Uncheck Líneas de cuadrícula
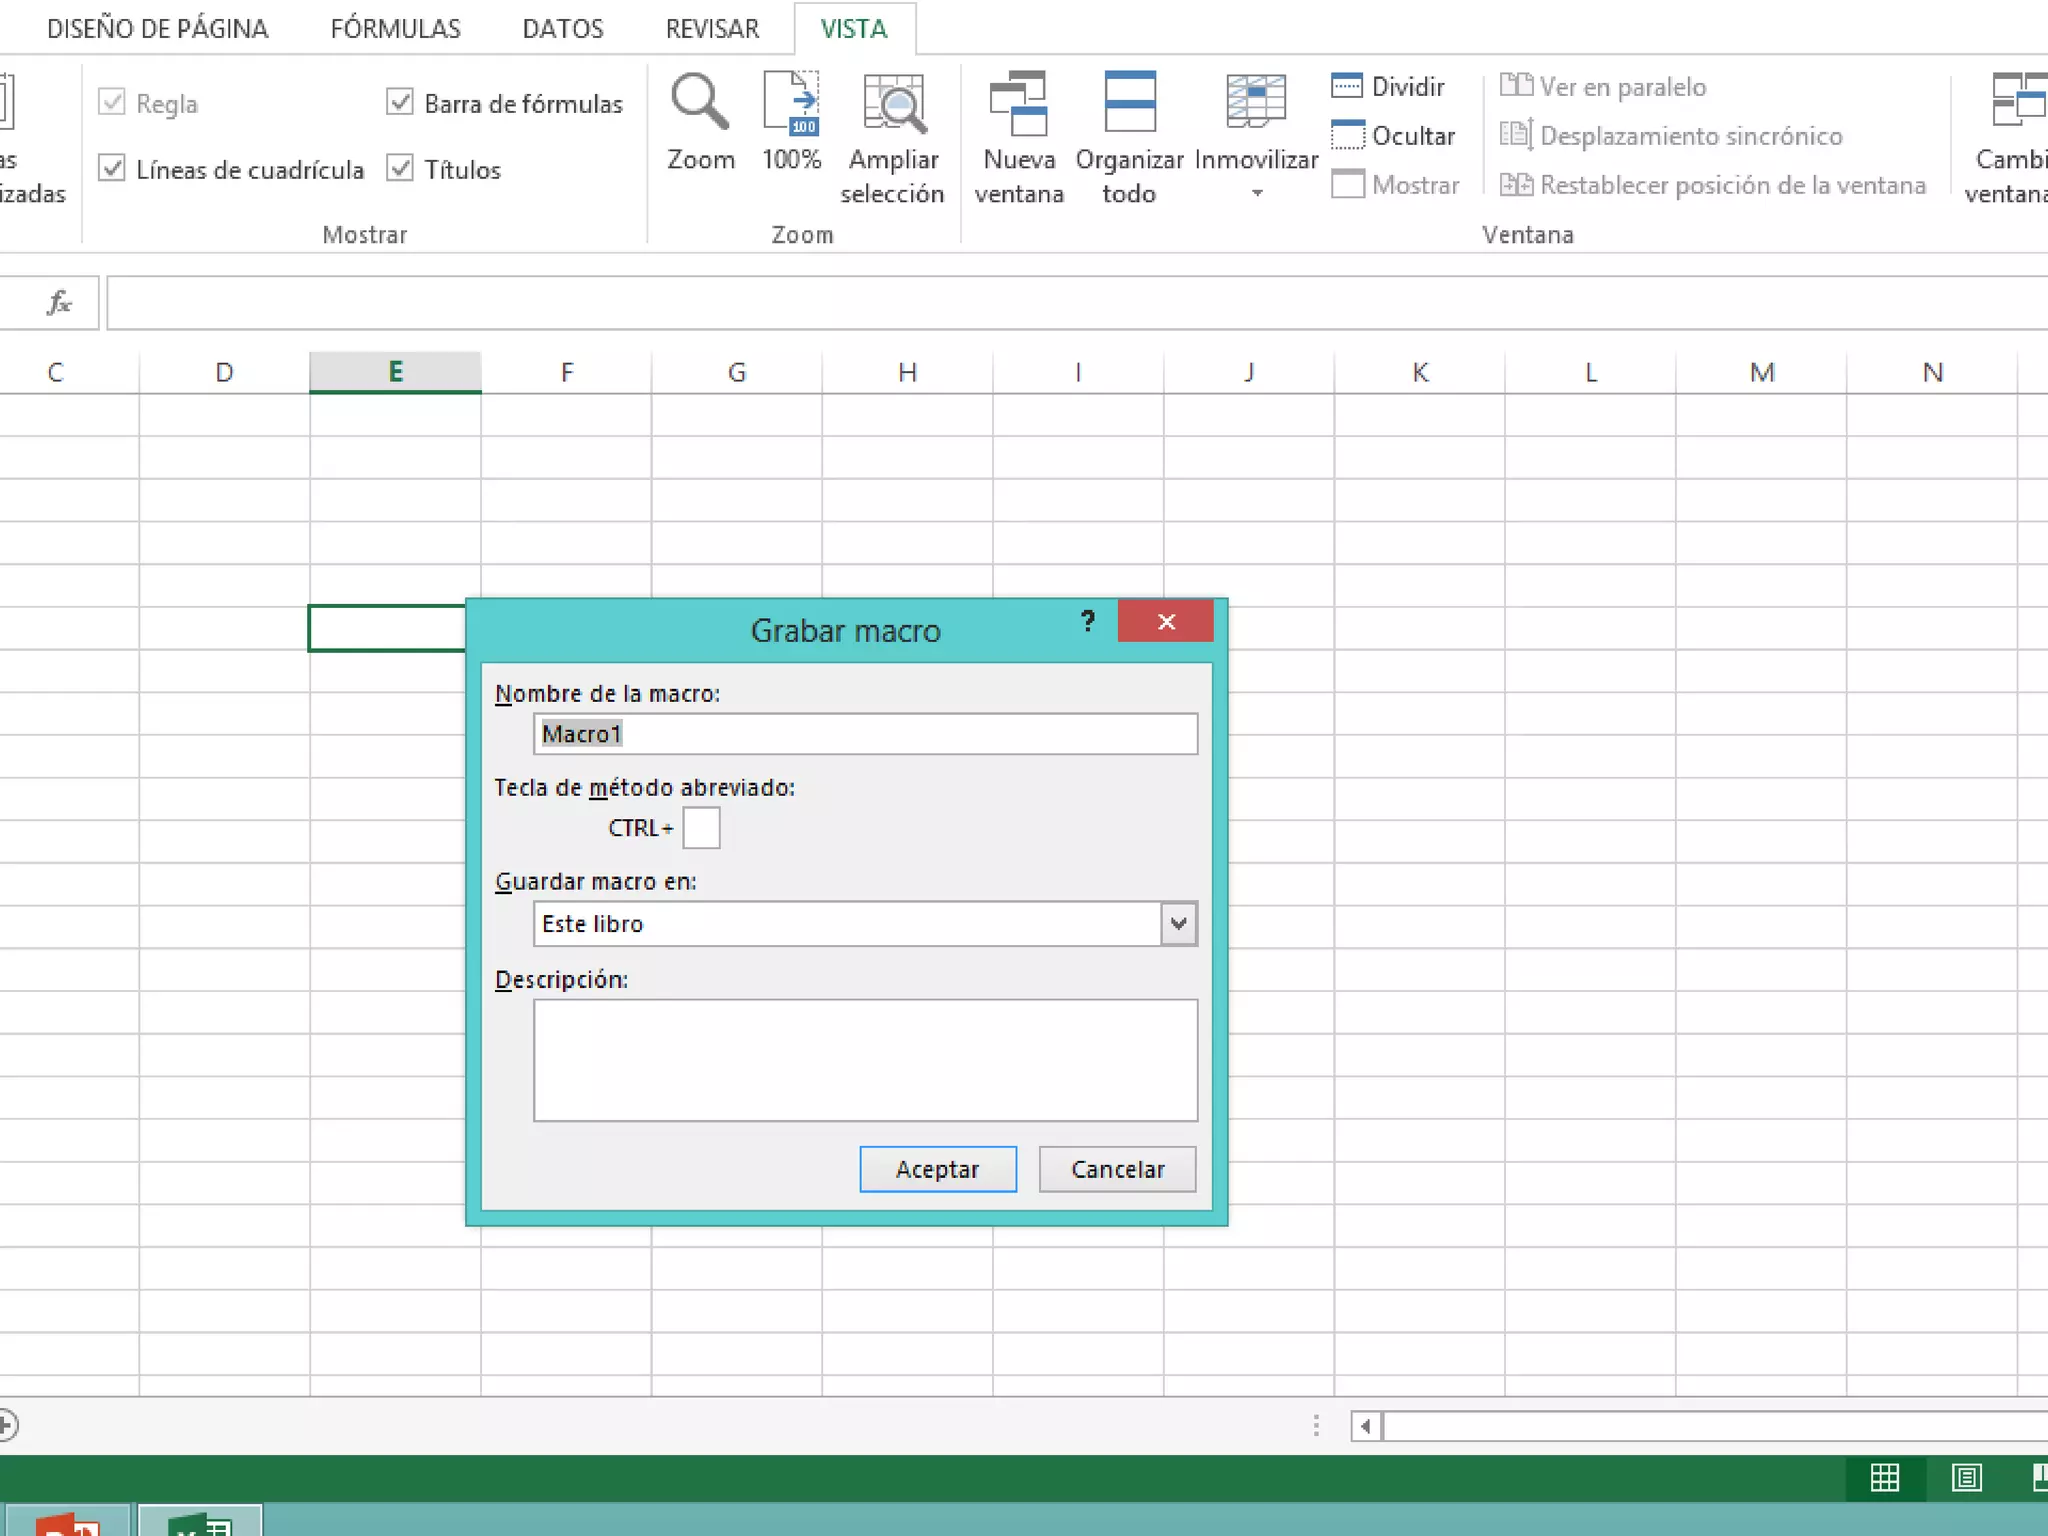2048x1536 pixels. (x=112, y=168)
